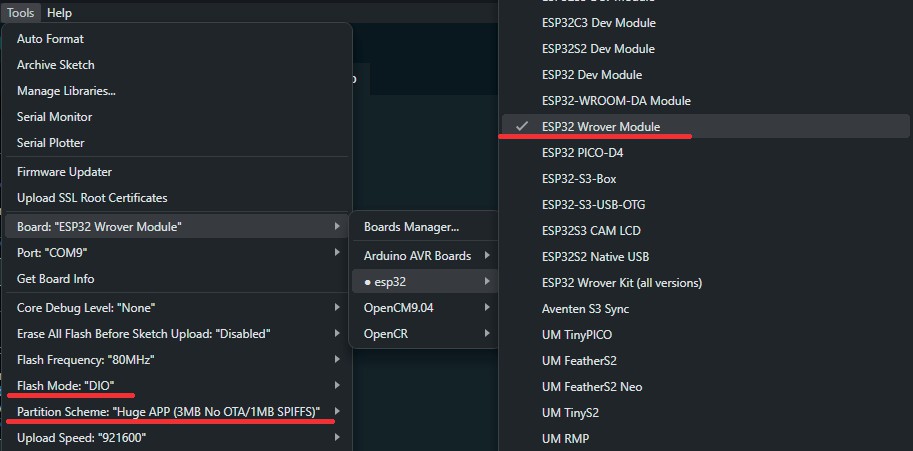Select Manage Libraries option

(66, 91)
